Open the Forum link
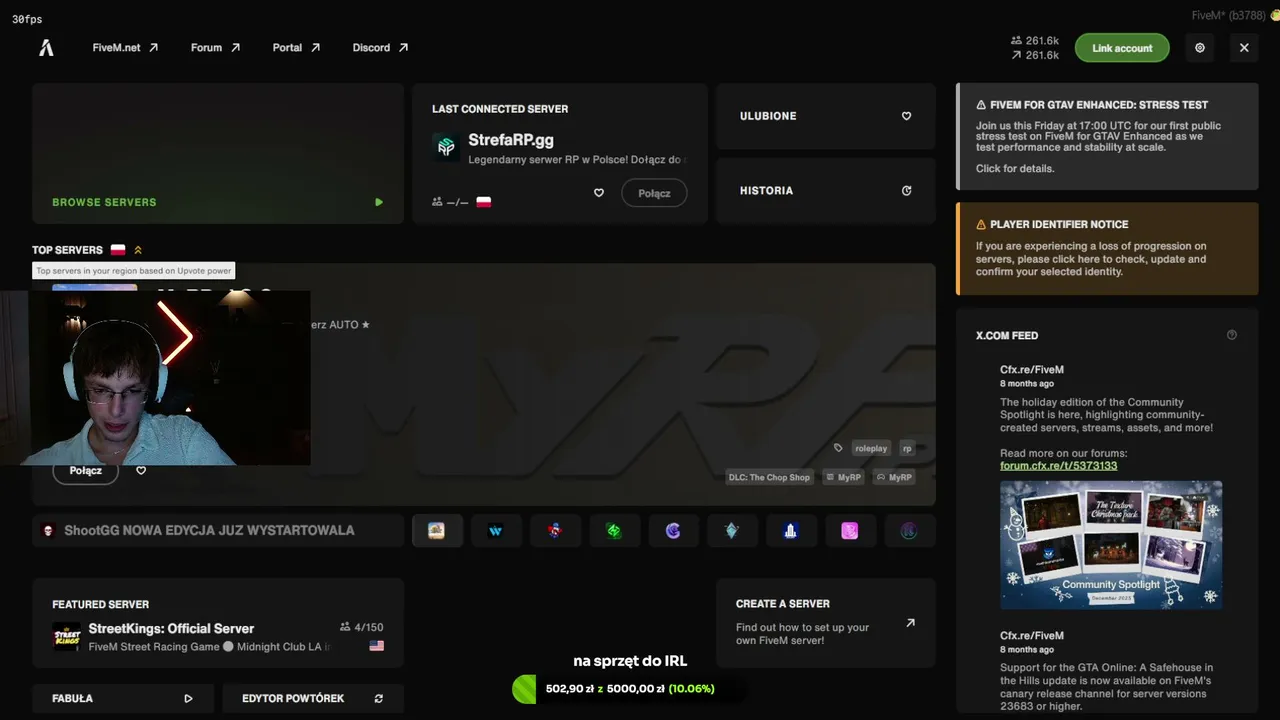This screenshot has width=1280, height=720. click(215, 48)
